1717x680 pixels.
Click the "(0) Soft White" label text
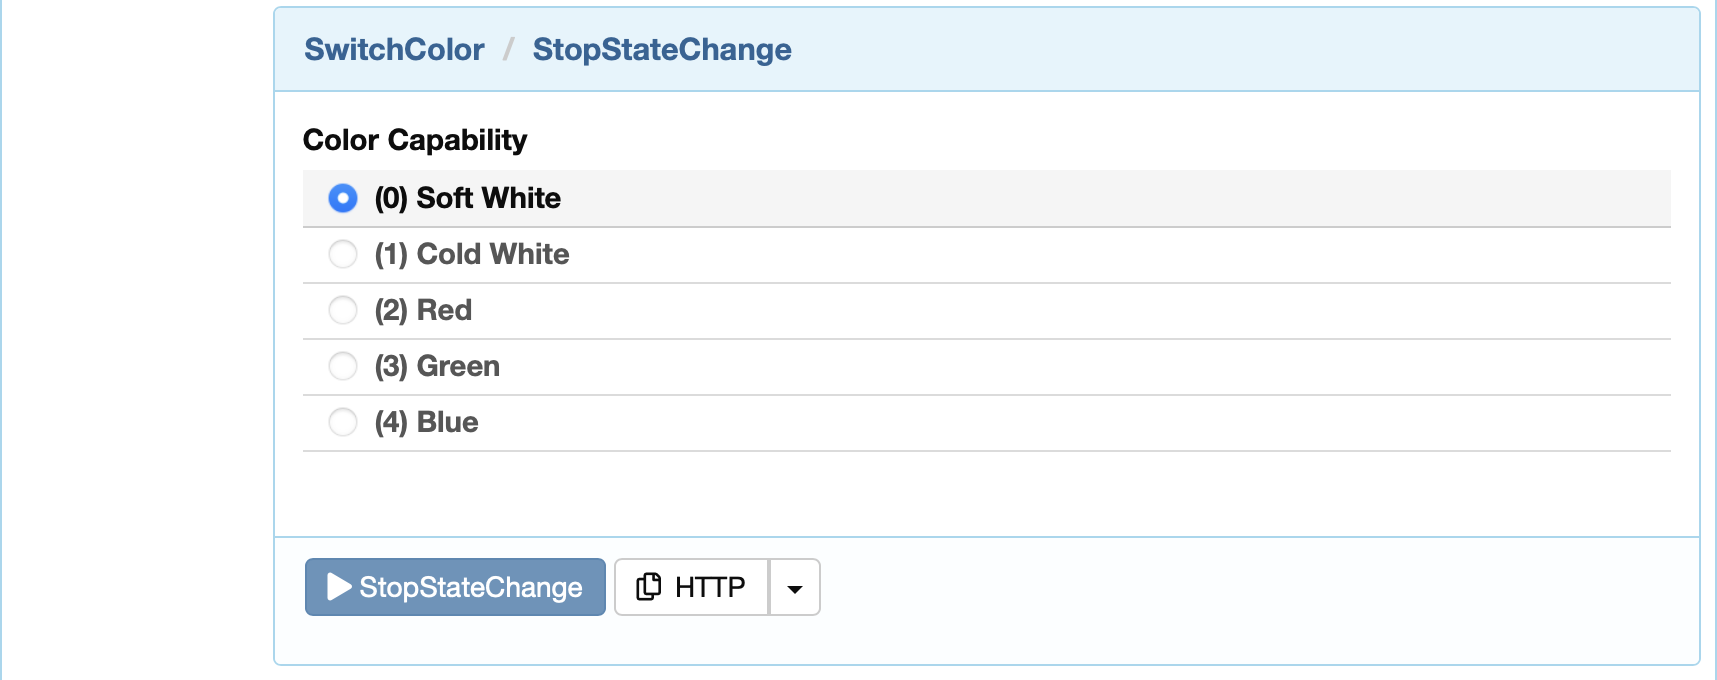tap(467, 198)
